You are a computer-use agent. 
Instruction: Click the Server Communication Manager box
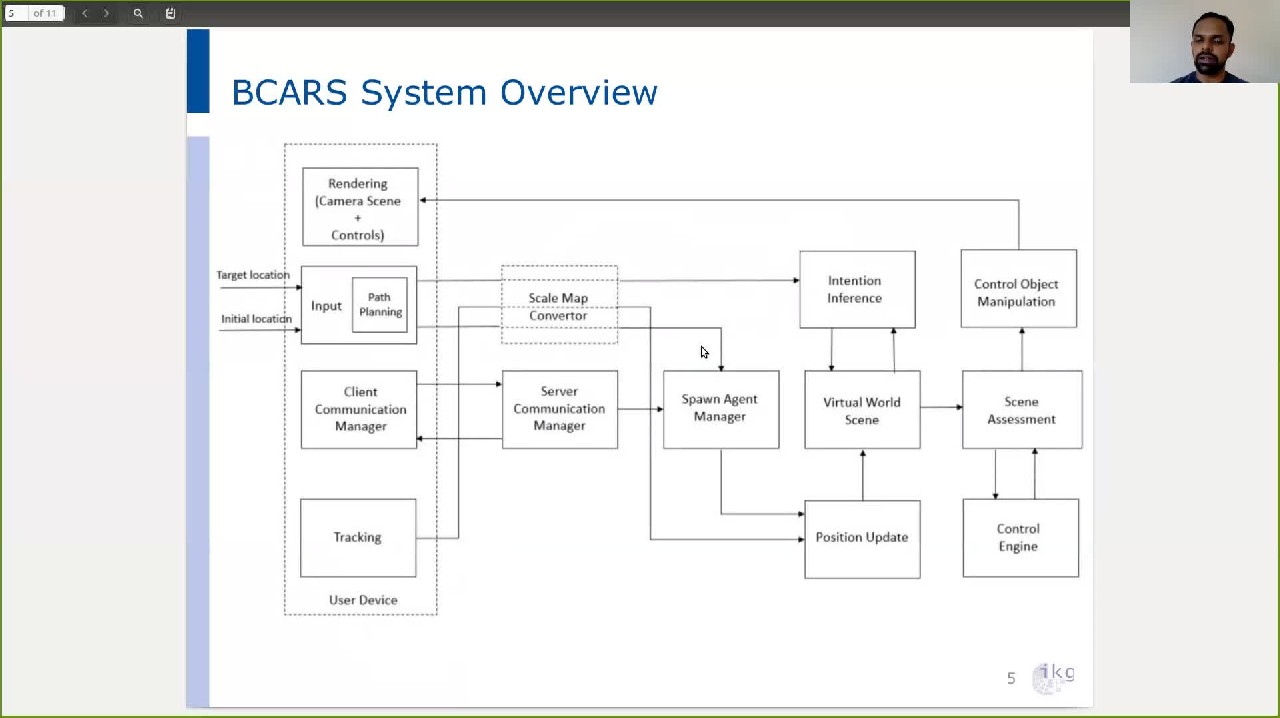click(559, 409)
